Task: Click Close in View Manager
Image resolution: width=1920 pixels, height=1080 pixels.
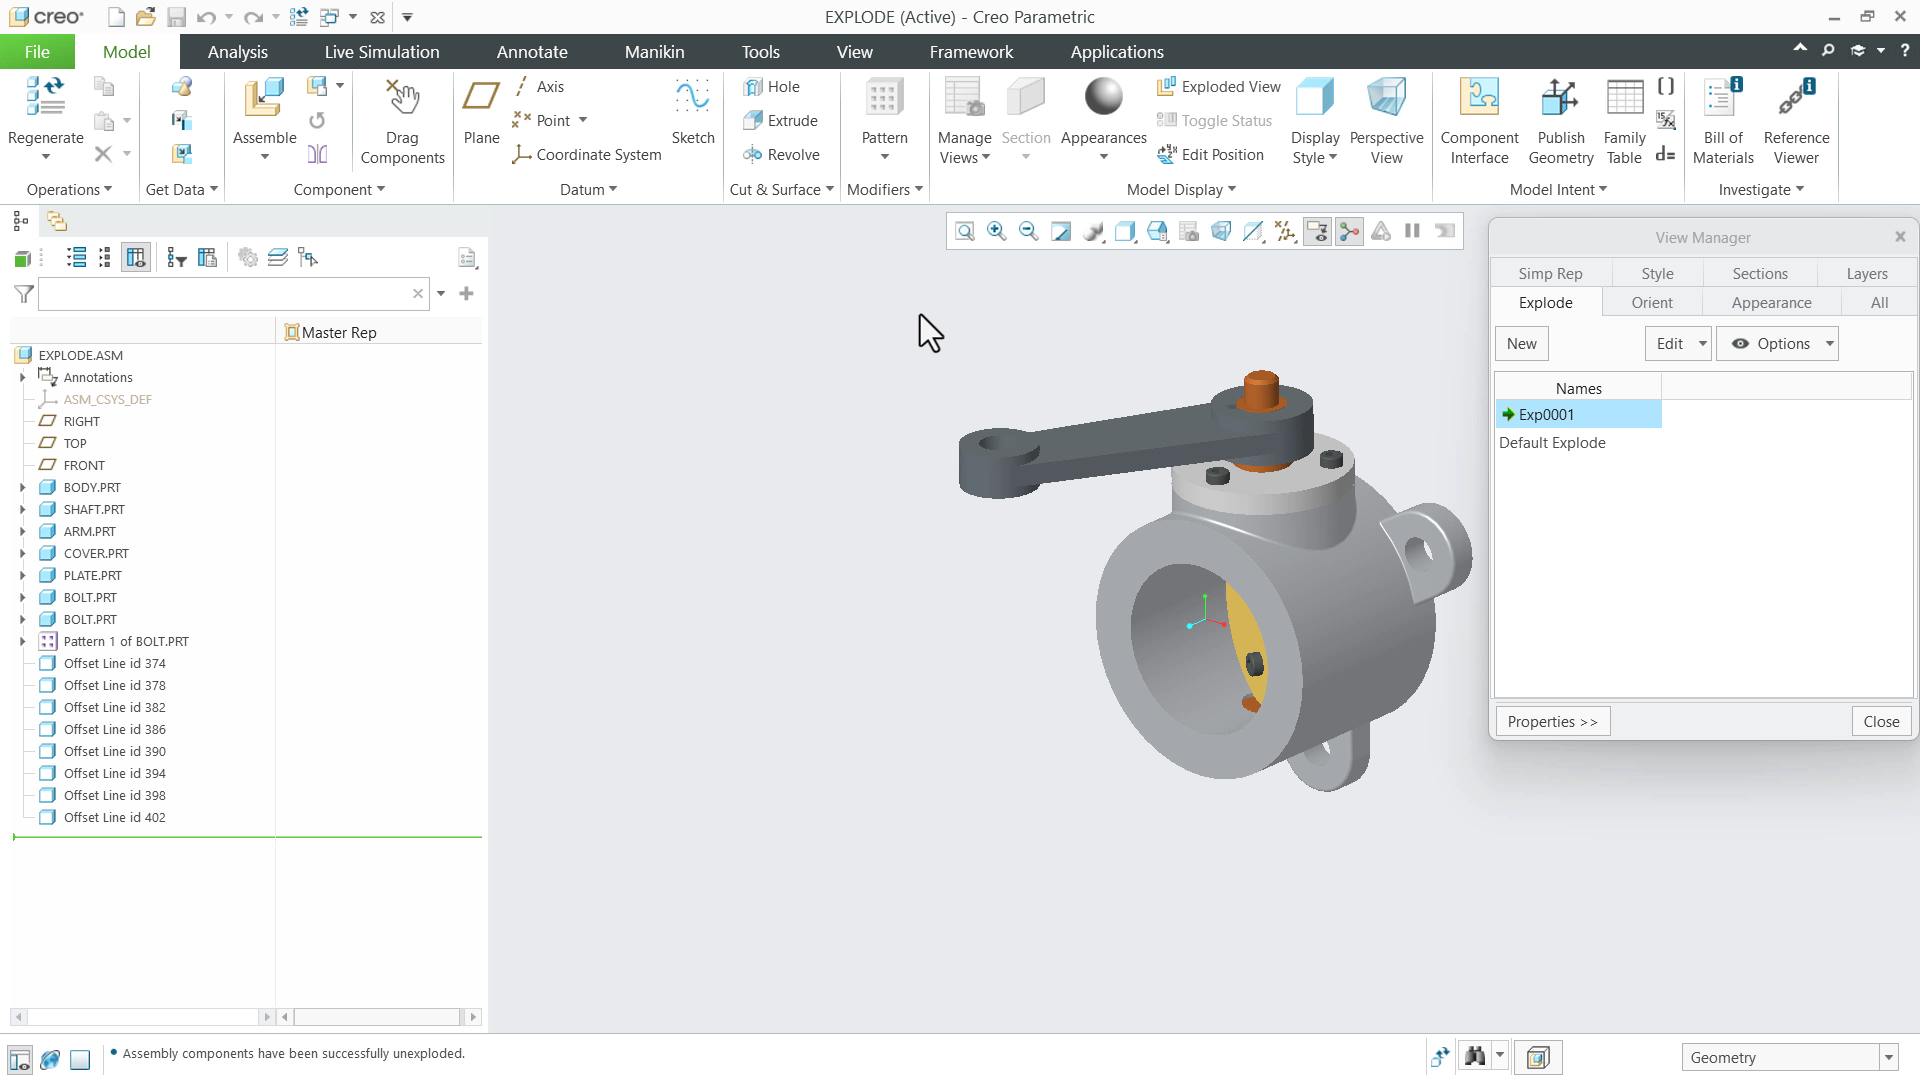Action: (1881, 722)
